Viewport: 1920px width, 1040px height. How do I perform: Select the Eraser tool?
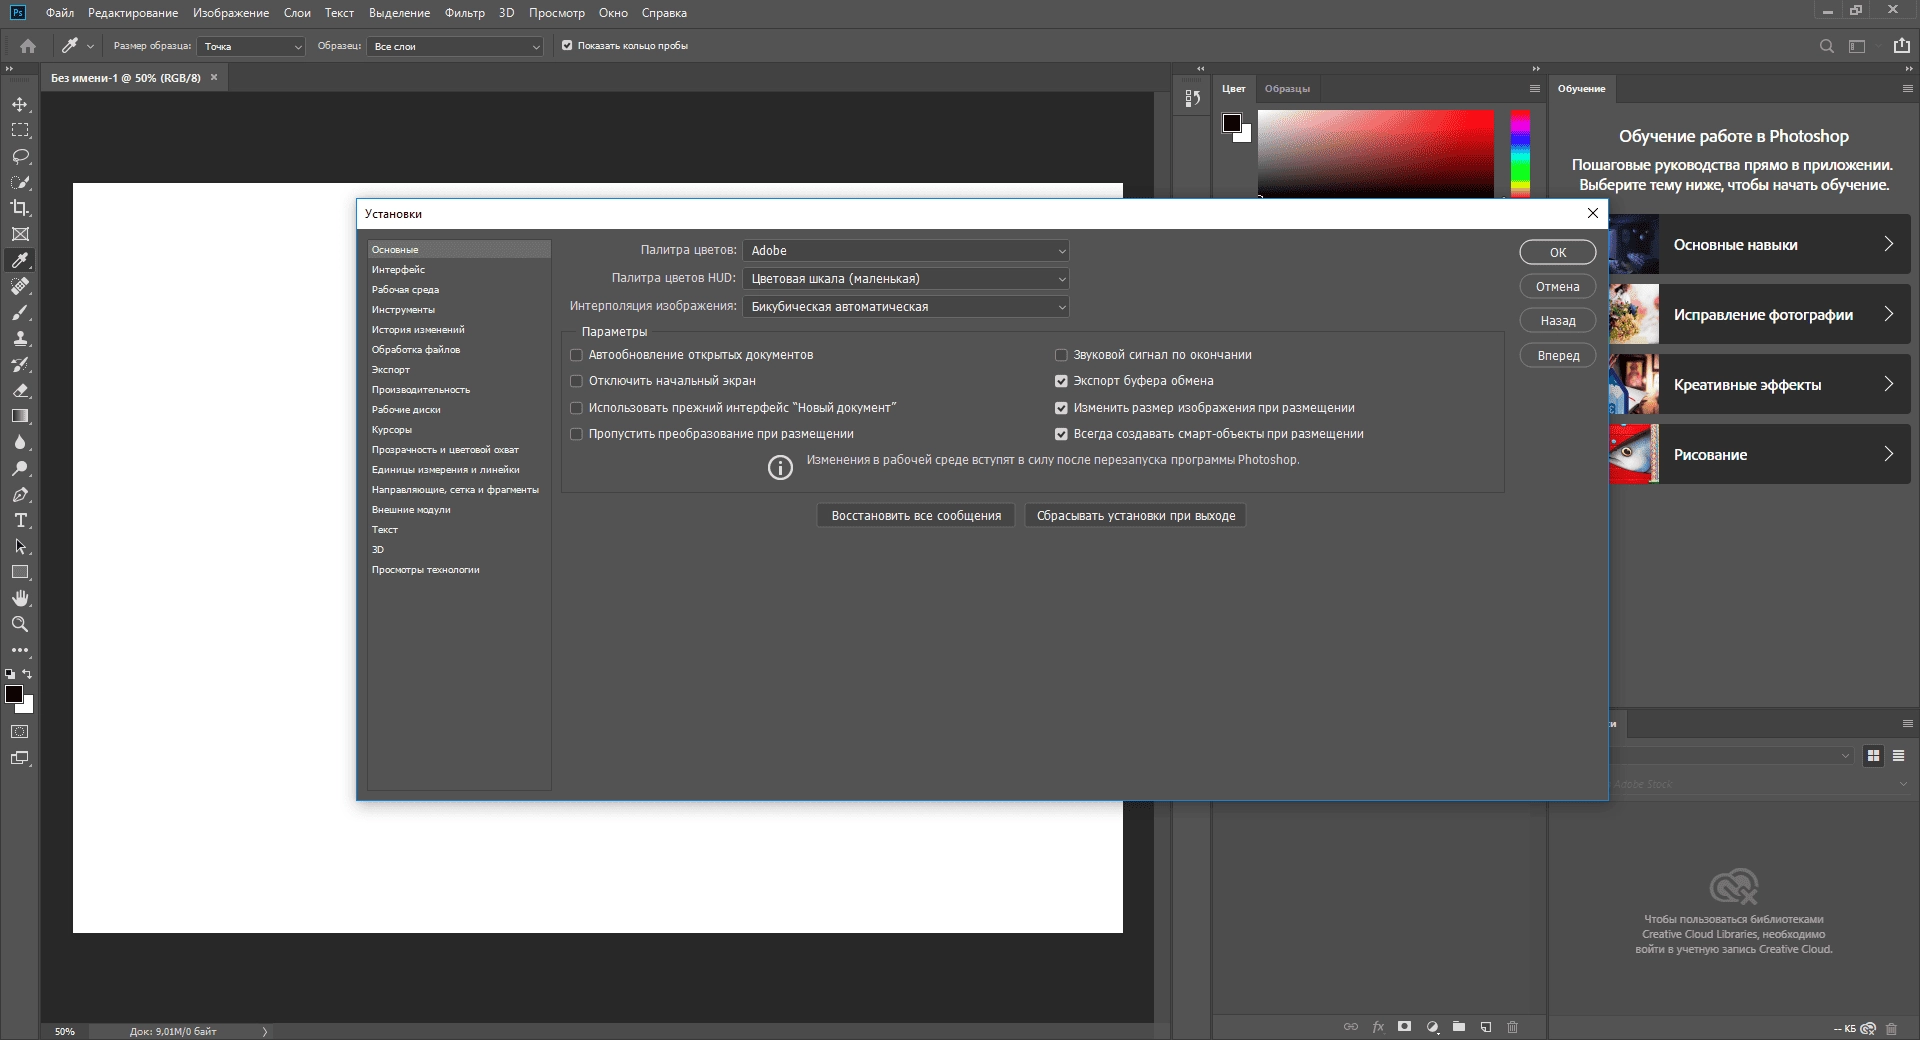[x=20, y=391]
